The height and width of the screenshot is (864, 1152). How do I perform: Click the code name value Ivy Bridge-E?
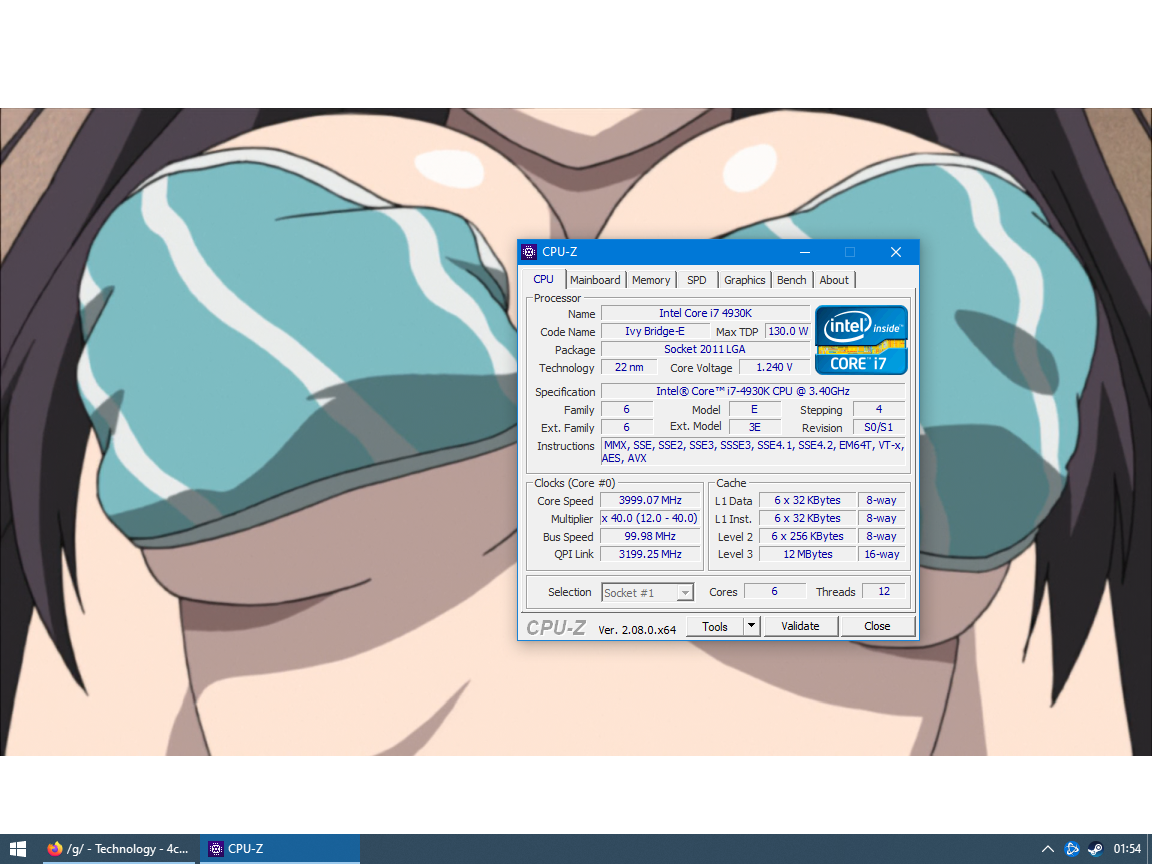[655, 331]
